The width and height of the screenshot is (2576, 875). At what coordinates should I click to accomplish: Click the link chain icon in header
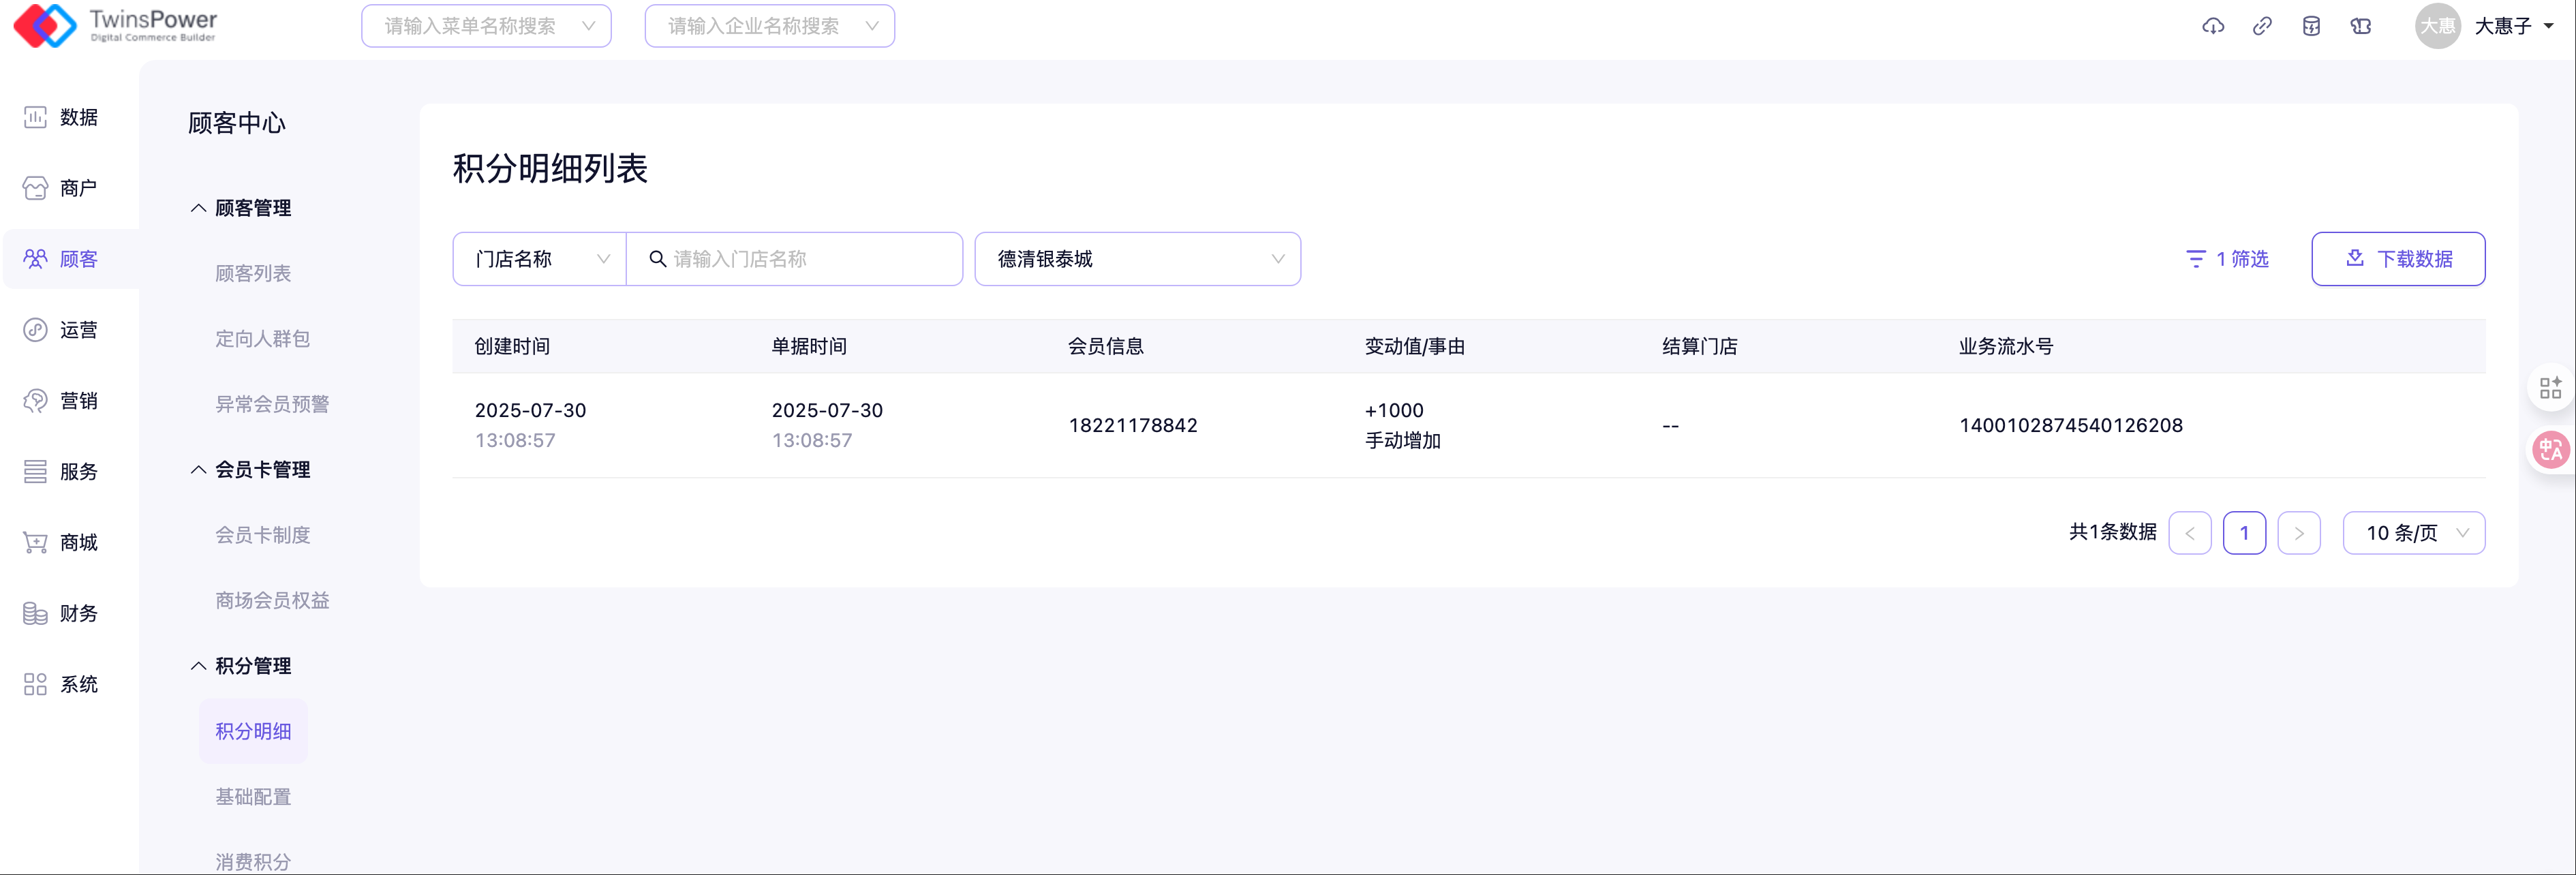[2261, 26]
